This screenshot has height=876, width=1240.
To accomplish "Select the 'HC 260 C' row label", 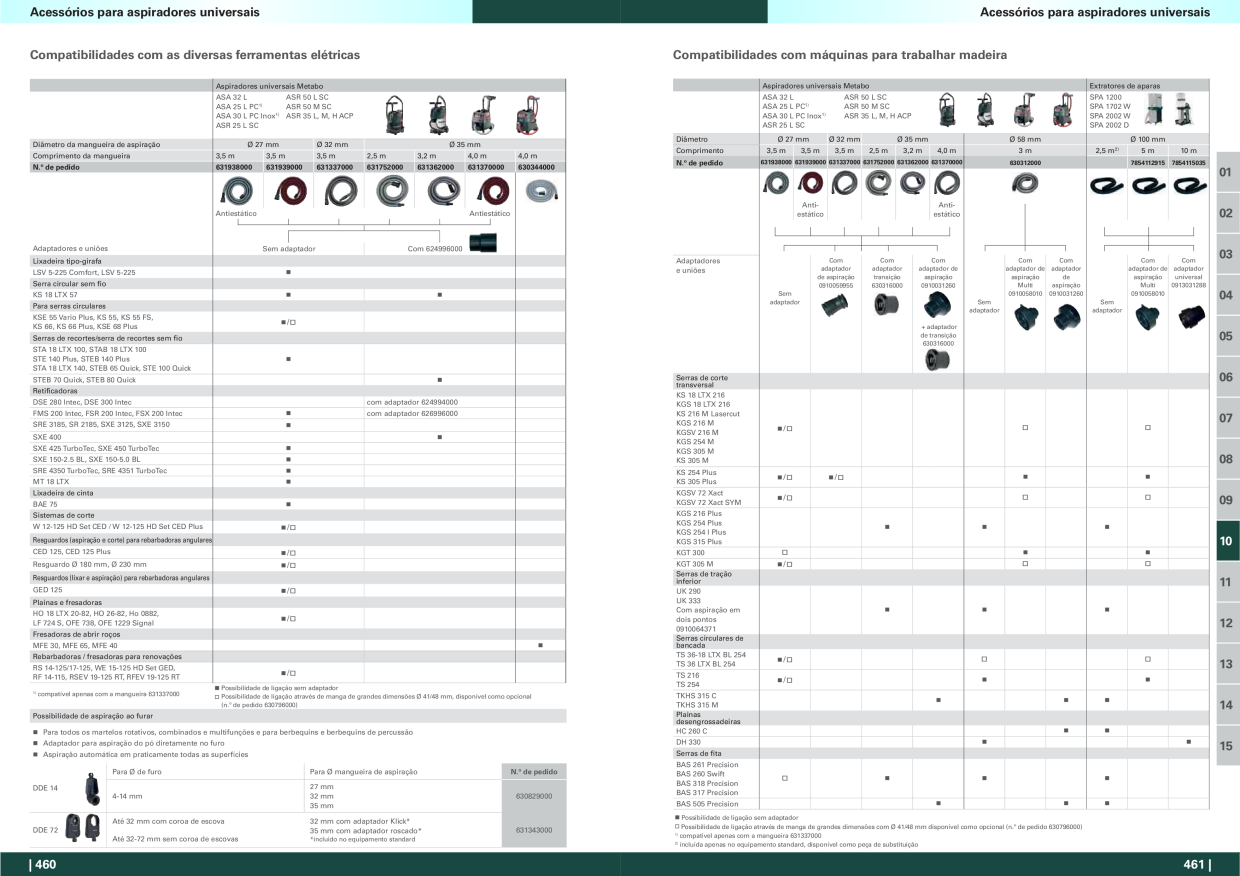I will (692, 731).
